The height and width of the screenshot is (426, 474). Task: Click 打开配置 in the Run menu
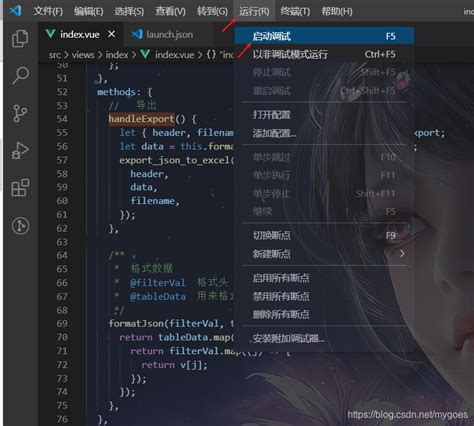324,115
